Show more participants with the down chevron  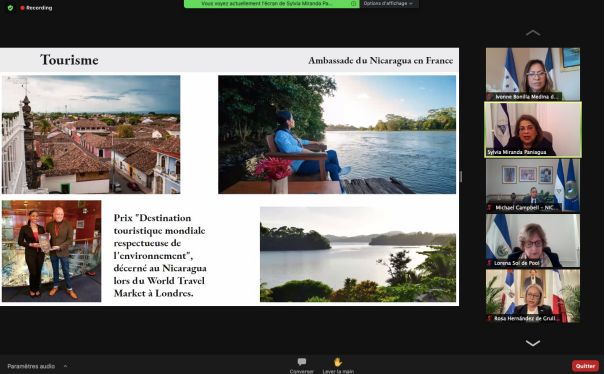533,343
